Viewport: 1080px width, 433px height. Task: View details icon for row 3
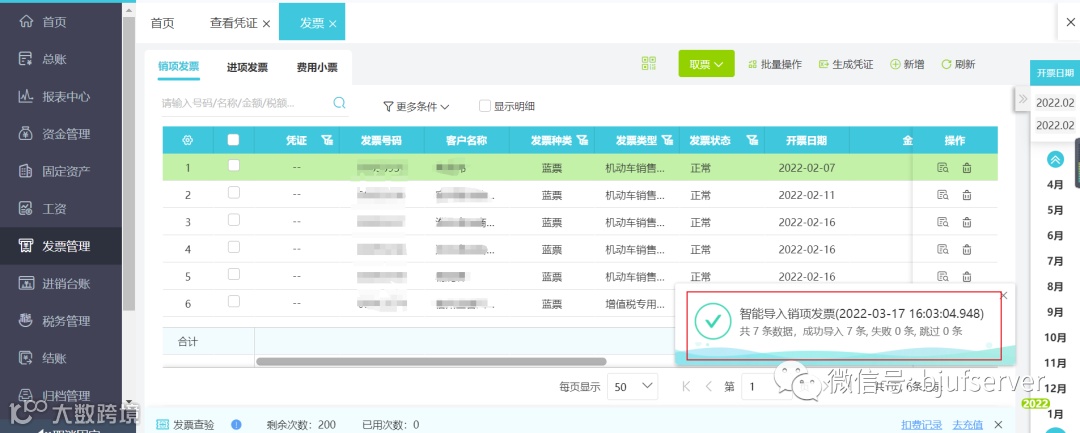(942, 222)
